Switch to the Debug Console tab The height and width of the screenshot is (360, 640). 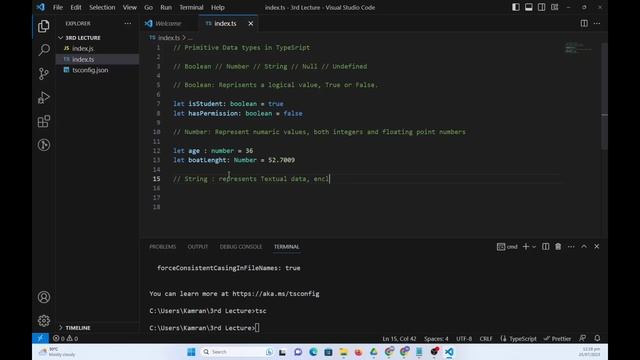[x=241, y=247]
